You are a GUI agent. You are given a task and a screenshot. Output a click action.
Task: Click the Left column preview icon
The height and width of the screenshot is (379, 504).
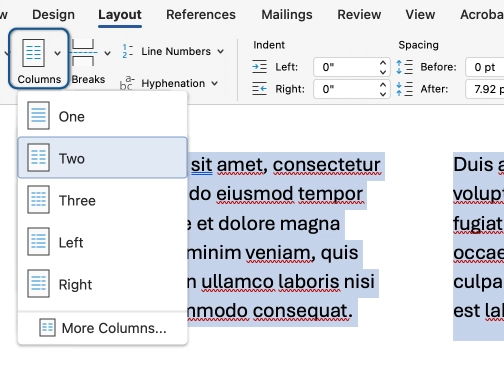click(x=38, y=242)
